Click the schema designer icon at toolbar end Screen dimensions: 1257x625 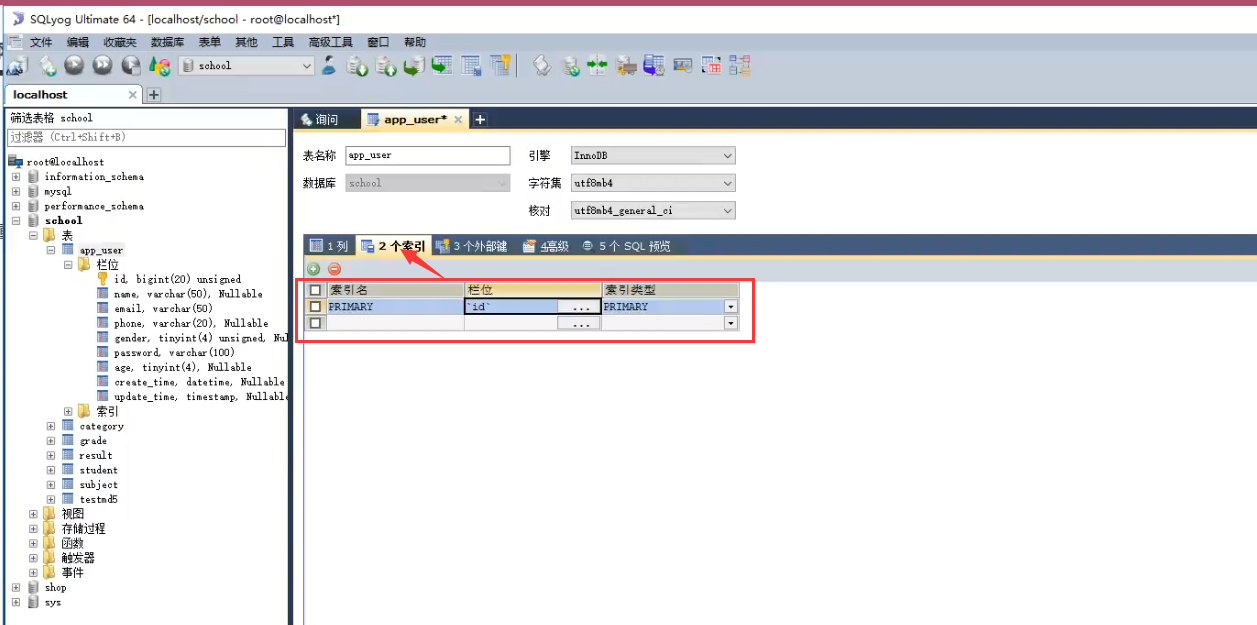coord(739,66)
